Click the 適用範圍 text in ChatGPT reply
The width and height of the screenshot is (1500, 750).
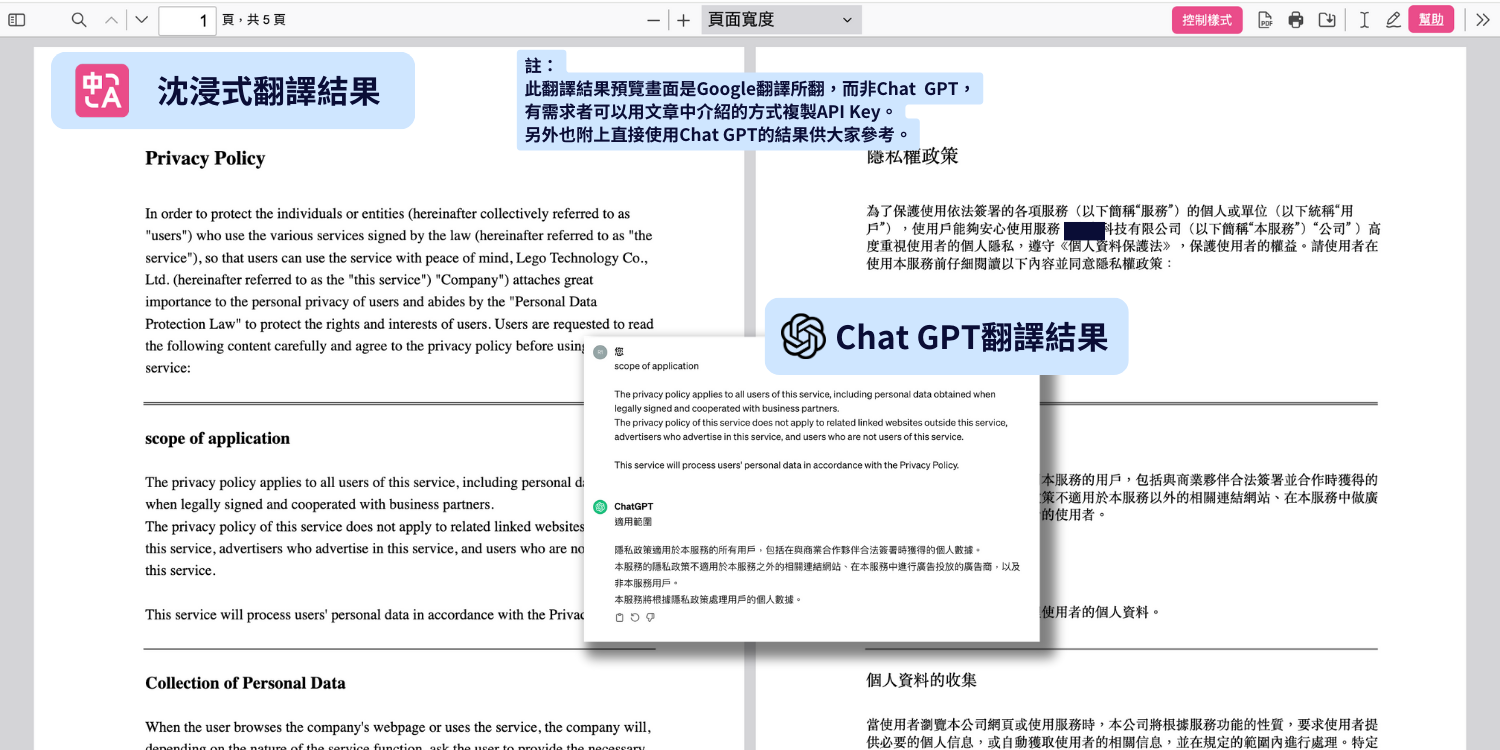[633, 522]
